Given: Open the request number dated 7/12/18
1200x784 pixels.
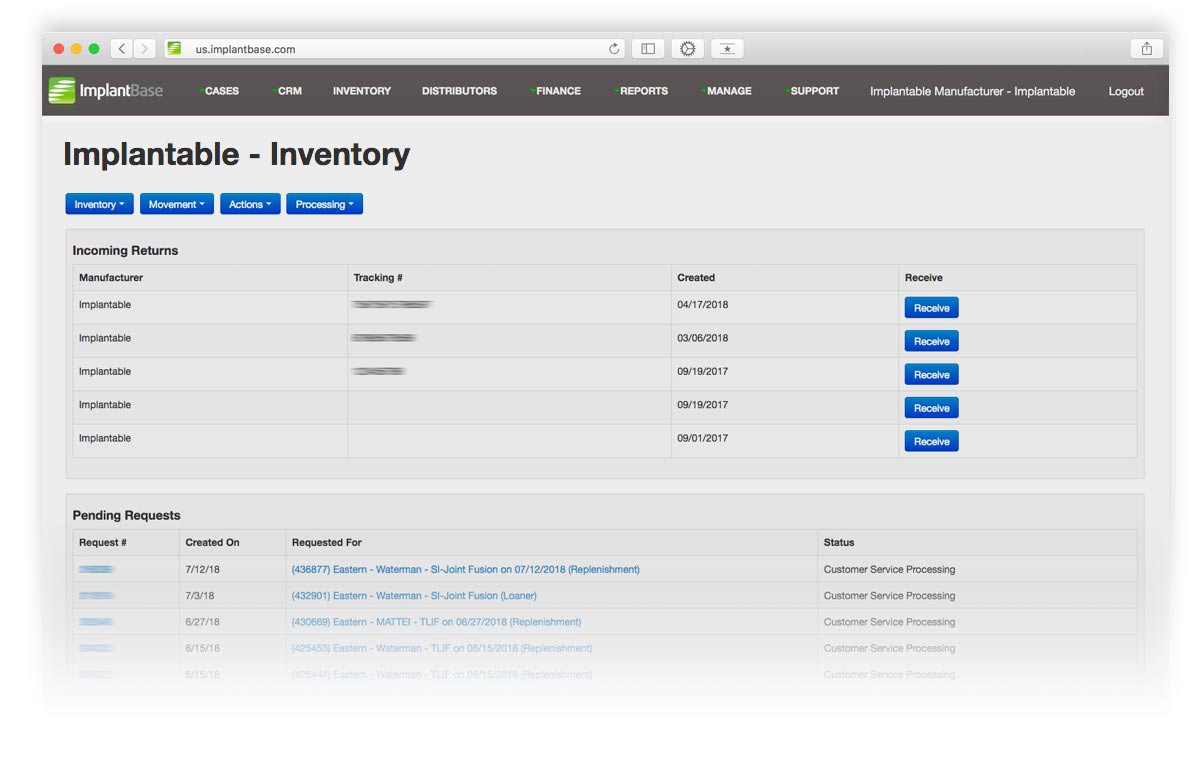Looking at the screenshot, I should (96, 569).
